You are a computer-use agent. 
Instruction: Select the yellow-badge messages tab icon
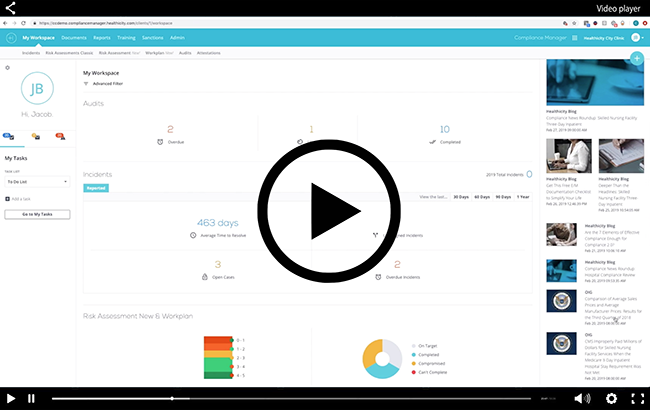pyautogui.click(x=36, y=136)
